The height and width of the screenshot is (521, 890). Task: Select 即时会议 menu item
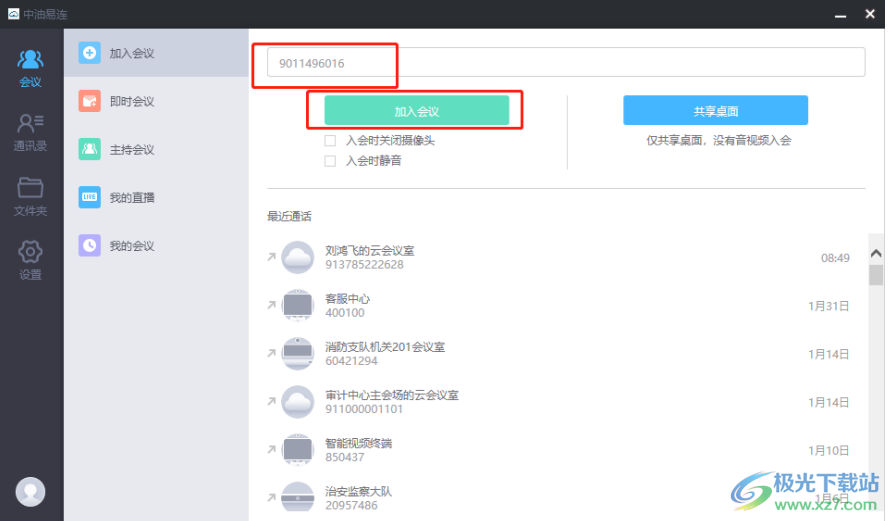click(156, 101)
